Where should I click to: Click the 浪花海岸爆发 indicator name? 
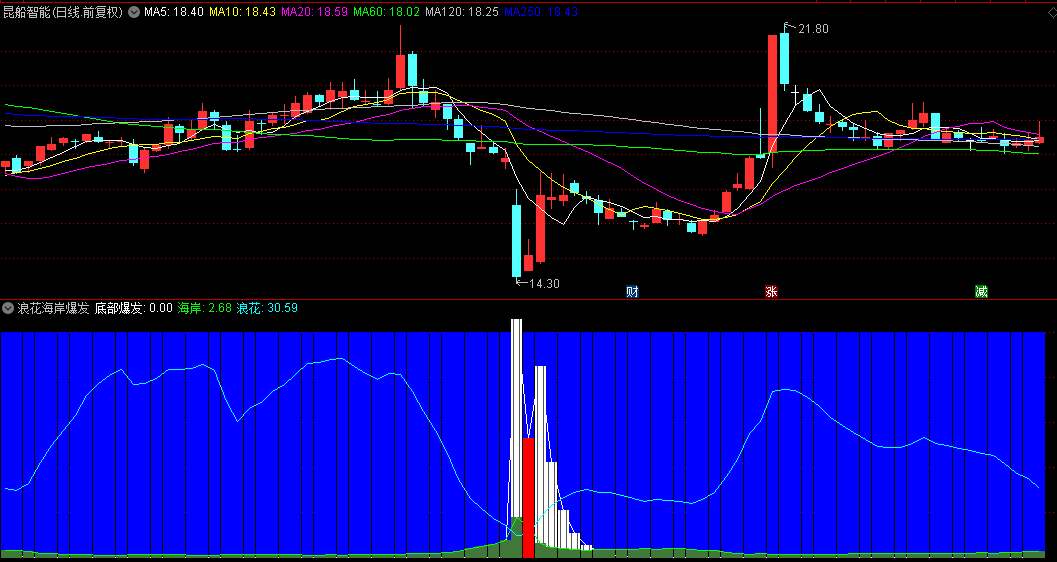tap(53, 309)
